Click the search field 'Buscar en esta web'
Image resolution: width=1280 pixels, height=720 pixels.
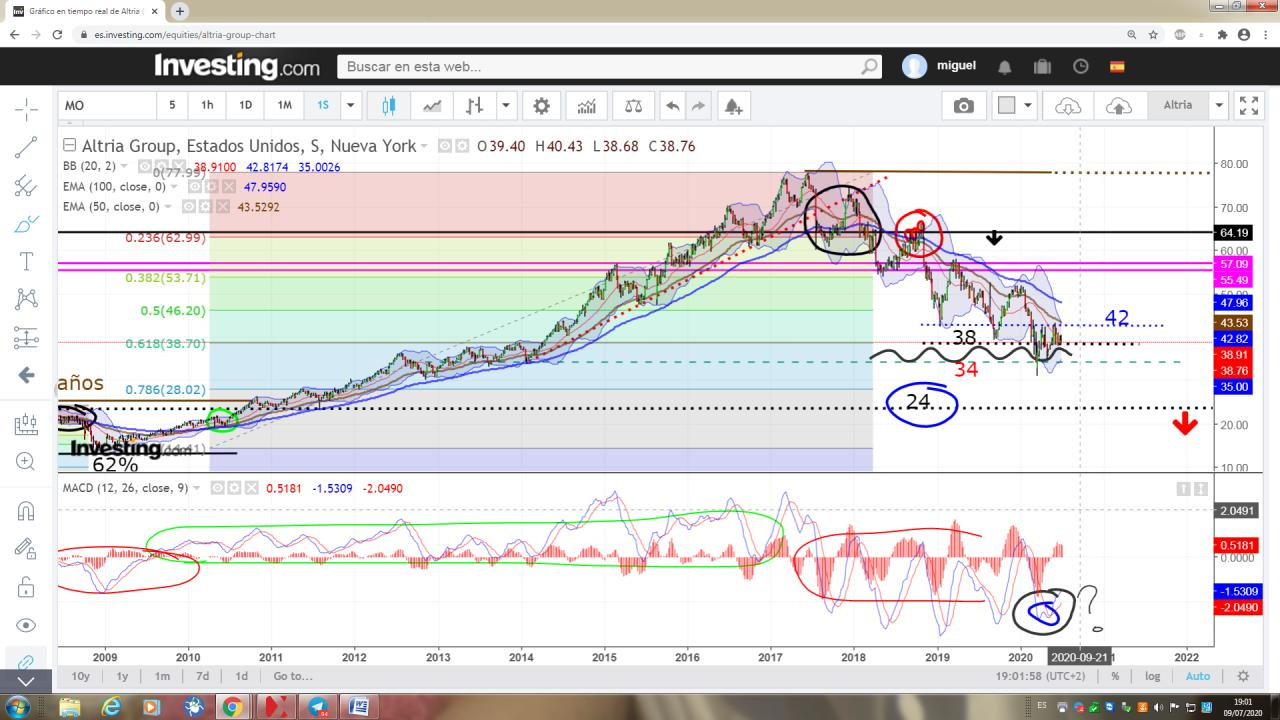[600, 67]
